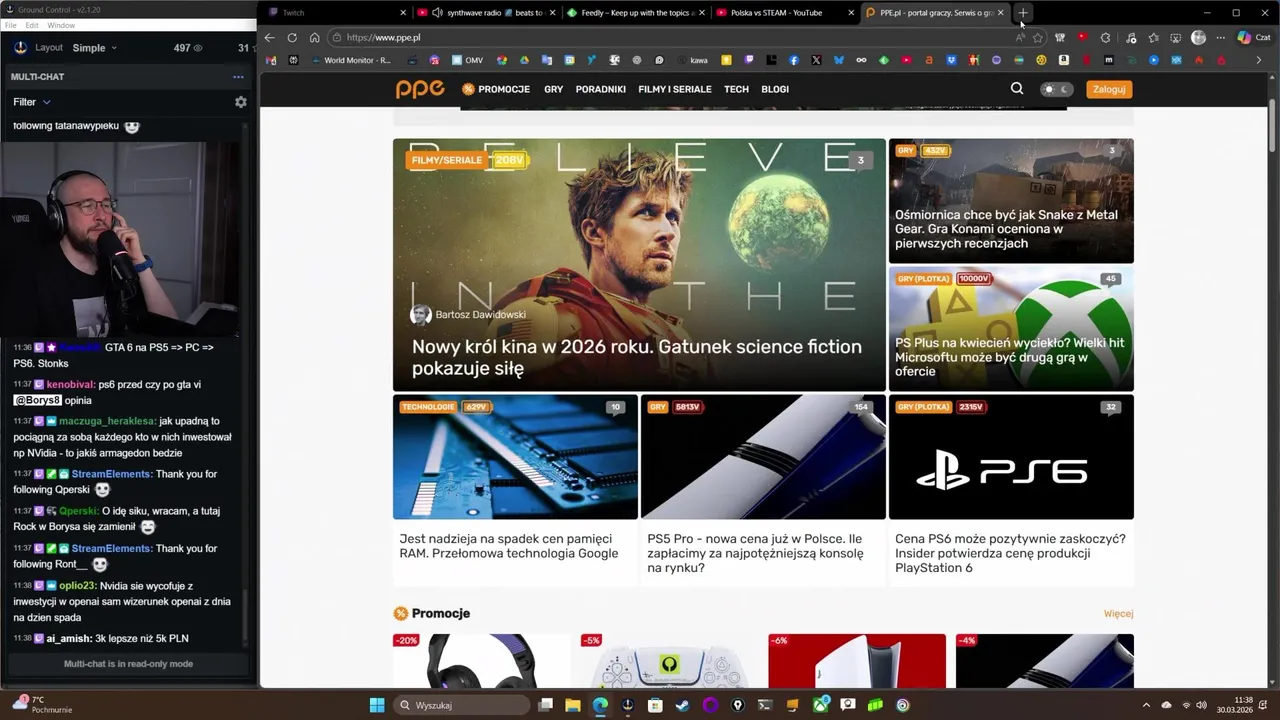Open Steam from the taskbar
The width and height of the screenshot is (1280, 720).
click(x=682, y=705)
